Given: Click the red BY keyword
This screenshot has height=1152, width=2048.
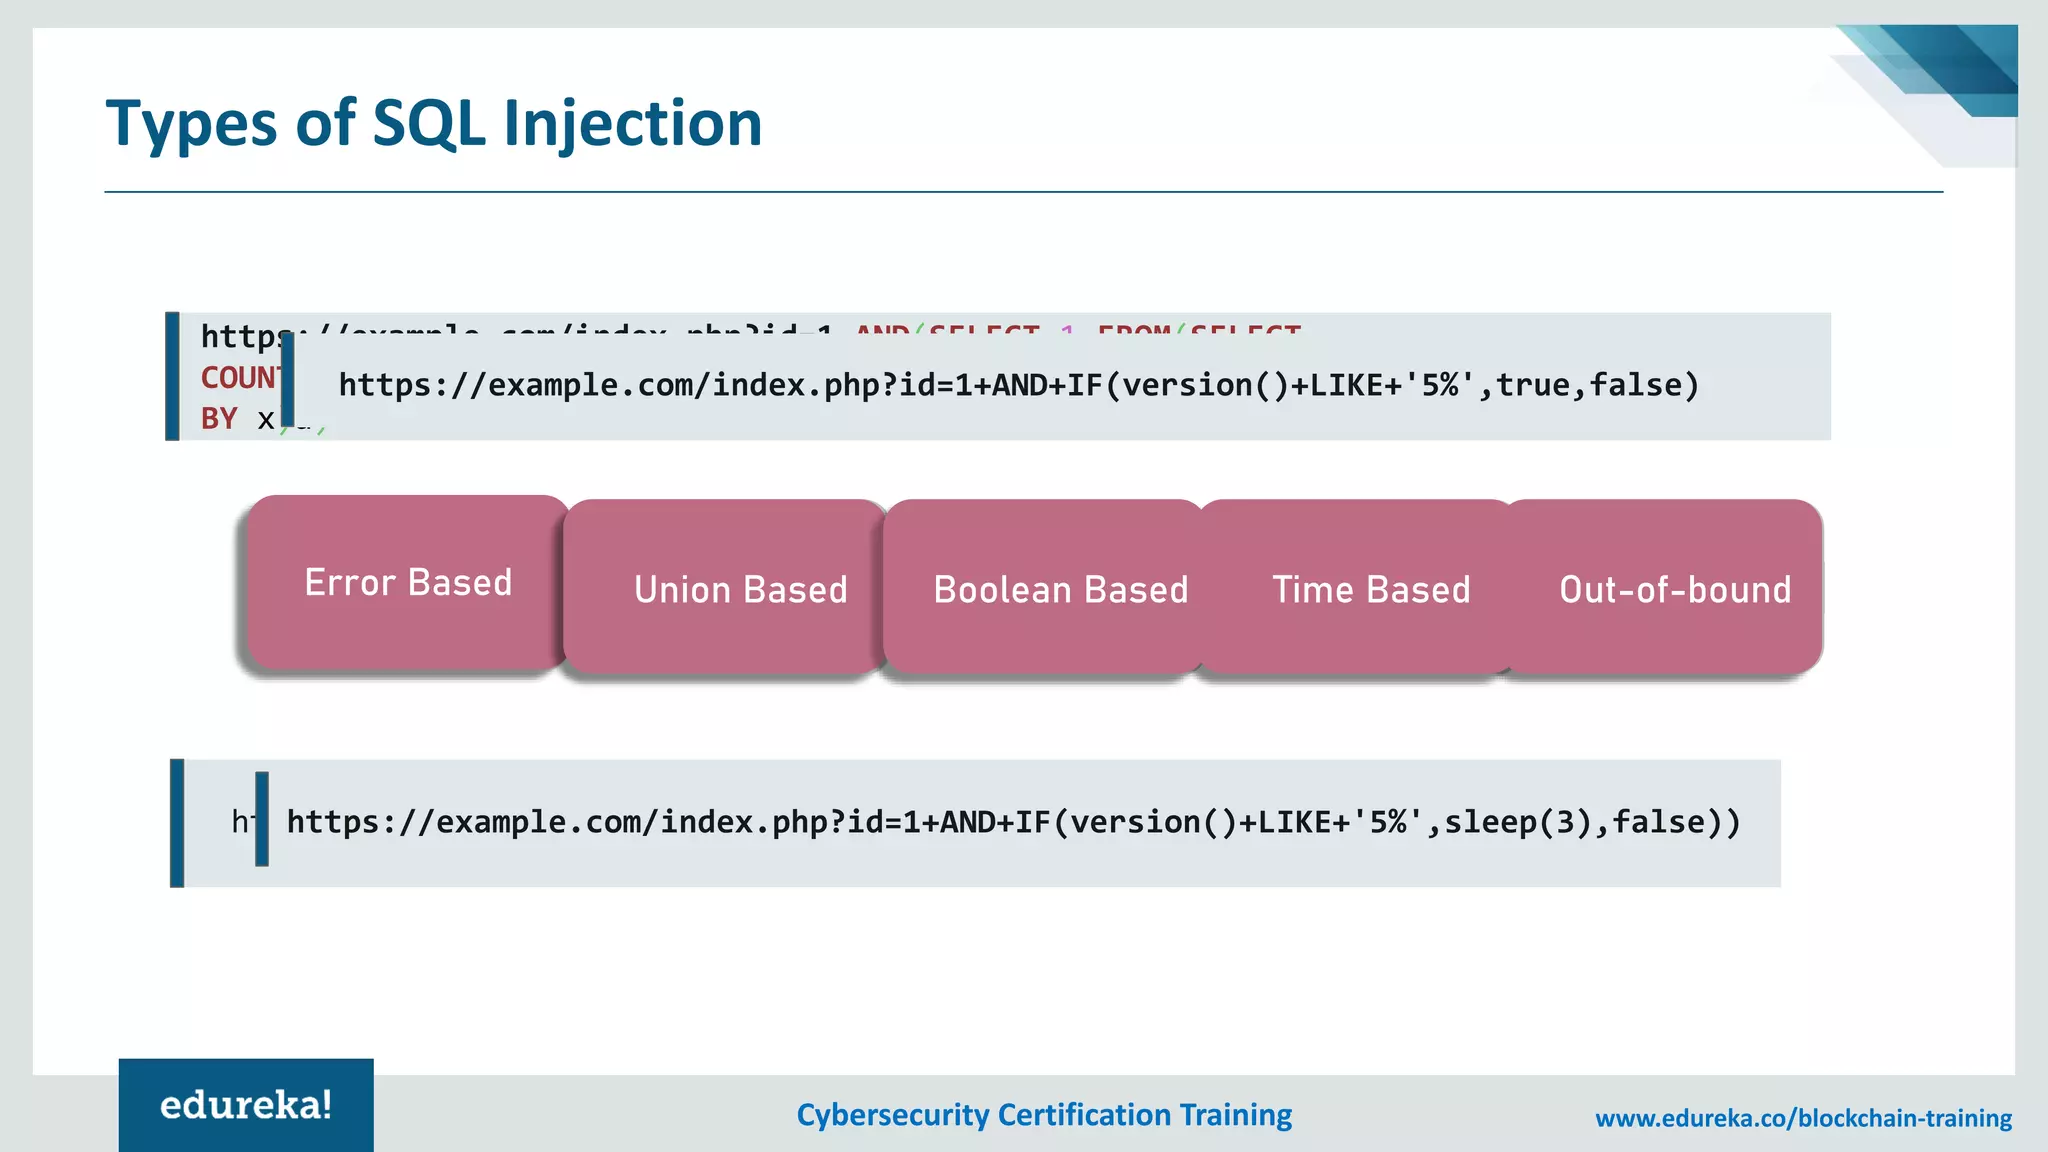Looking at the screenshot, I should pyautogui.click(x=219, y=418).
